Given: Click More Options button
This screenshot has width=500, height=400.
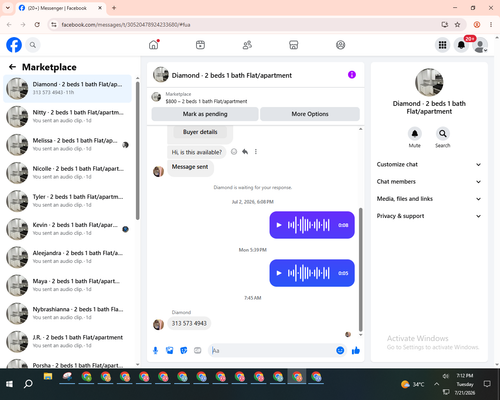Looking at the screenshot, I should (x=310, y=114).
